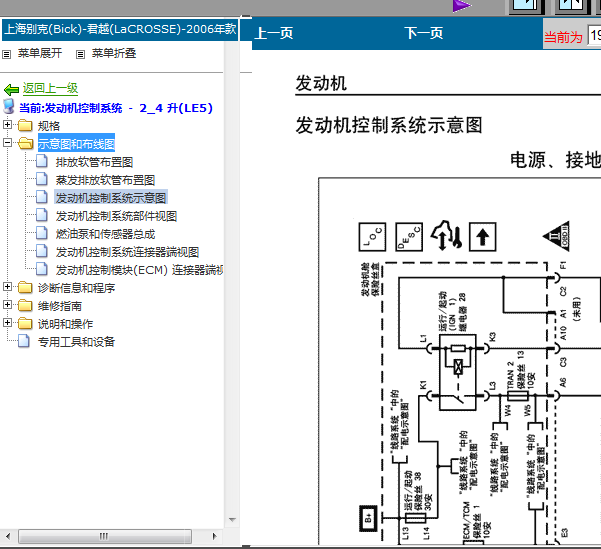601x549 pixels.
Task: Select 发动机控制系统示意图 tree entry
Action: click(x=111, y=198)
